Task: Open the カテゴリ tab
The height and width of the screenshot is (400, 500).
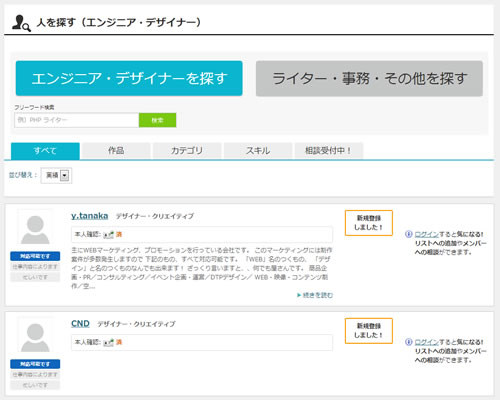Action: tap(187, 151)
